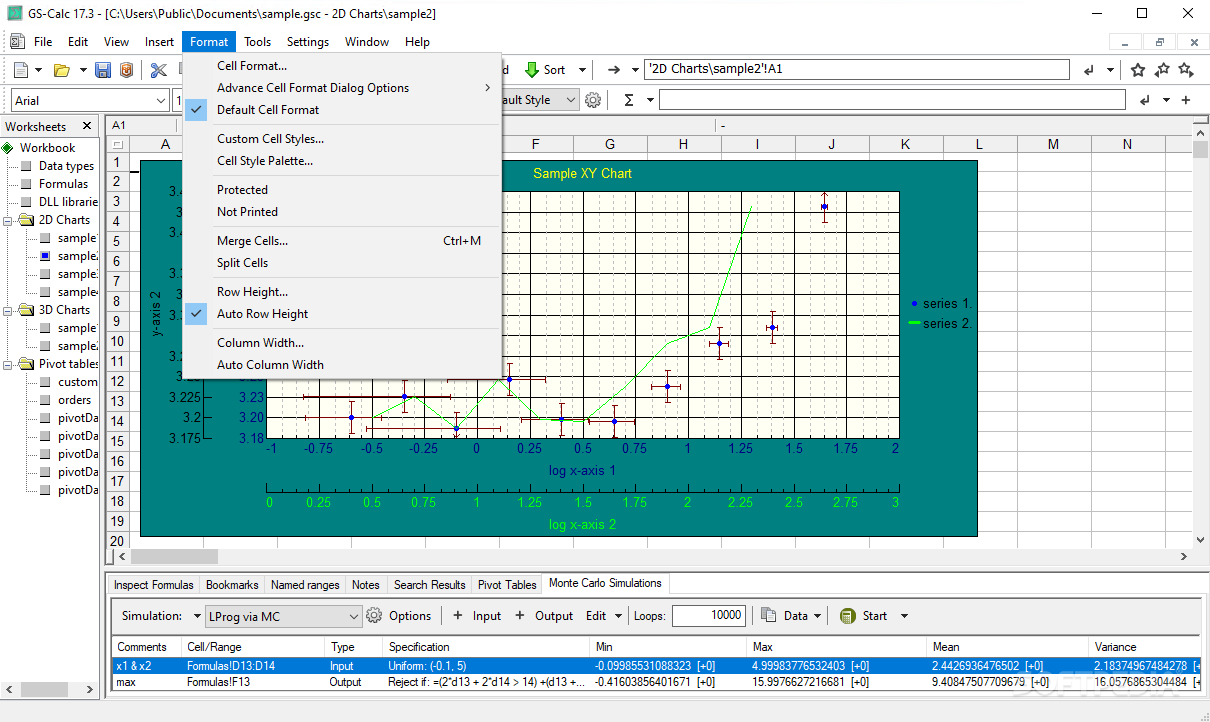Viewport: 1210px width, 722px height.
Task: Click the vertical scrollbar of the sheet
Action: pyautogui.click(x=1201, y=337)
